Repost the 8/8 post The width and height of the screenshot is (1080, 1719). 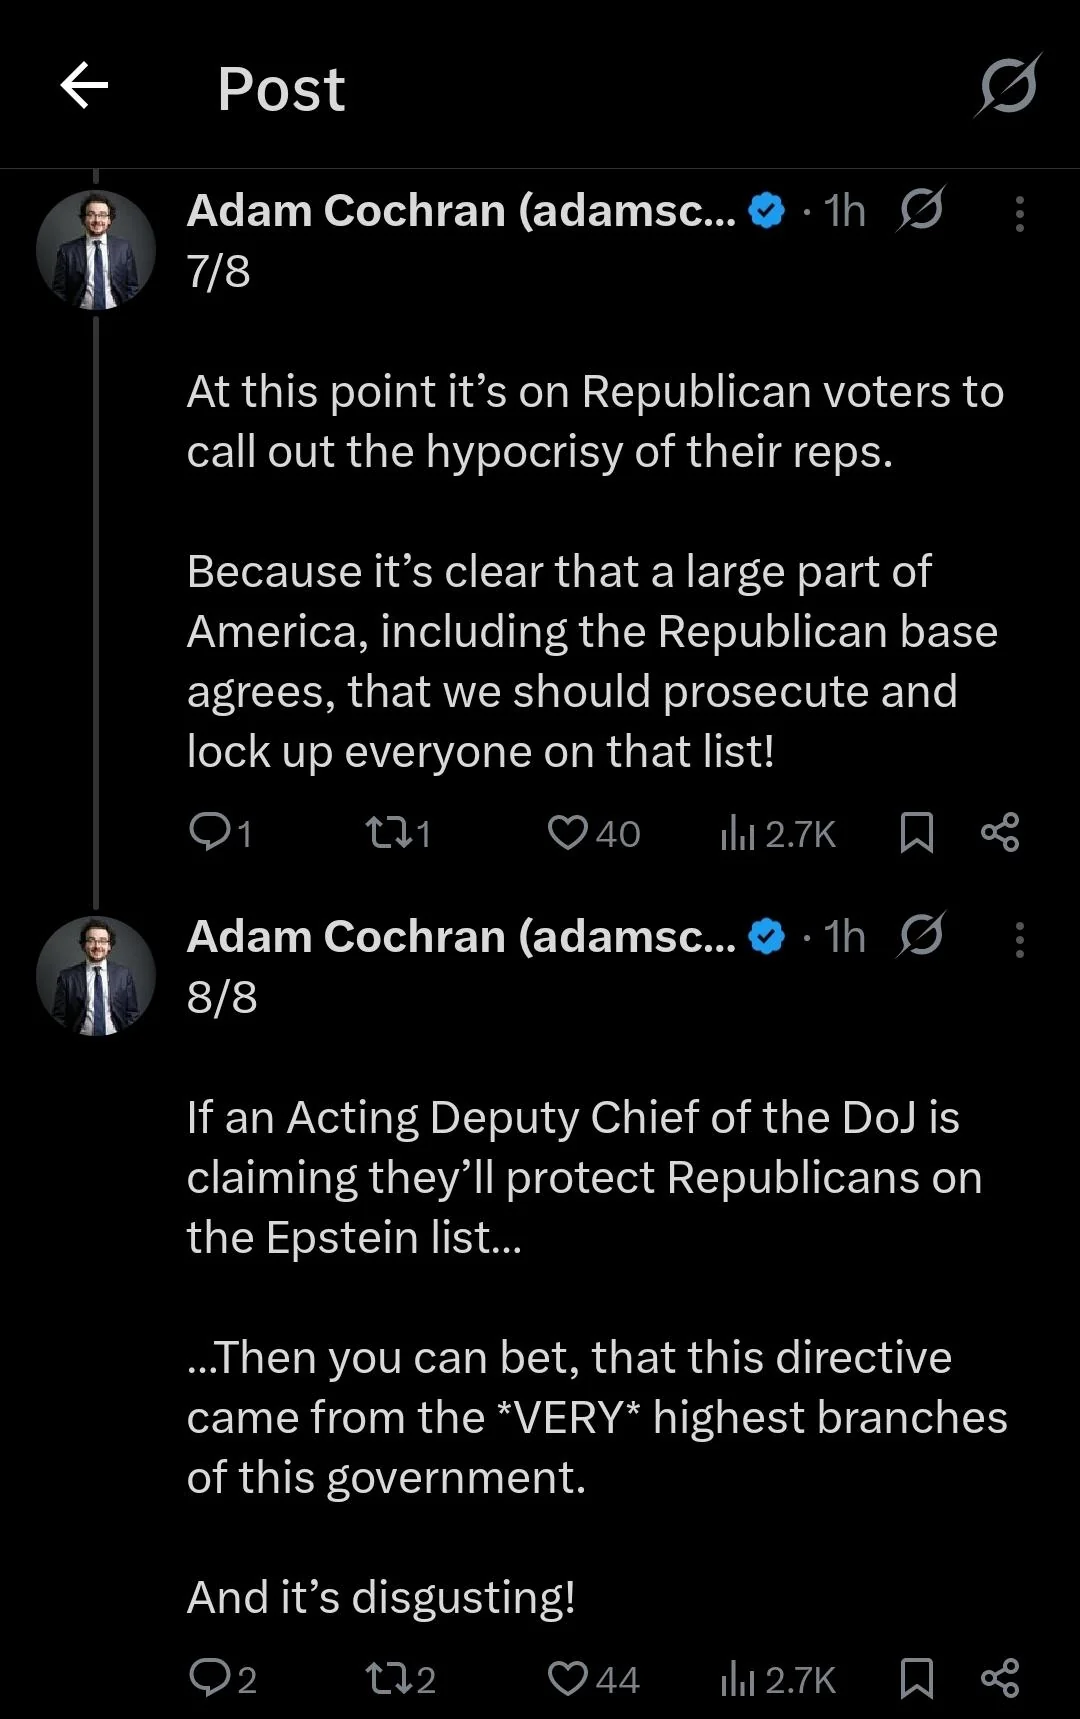point(385,1678)
